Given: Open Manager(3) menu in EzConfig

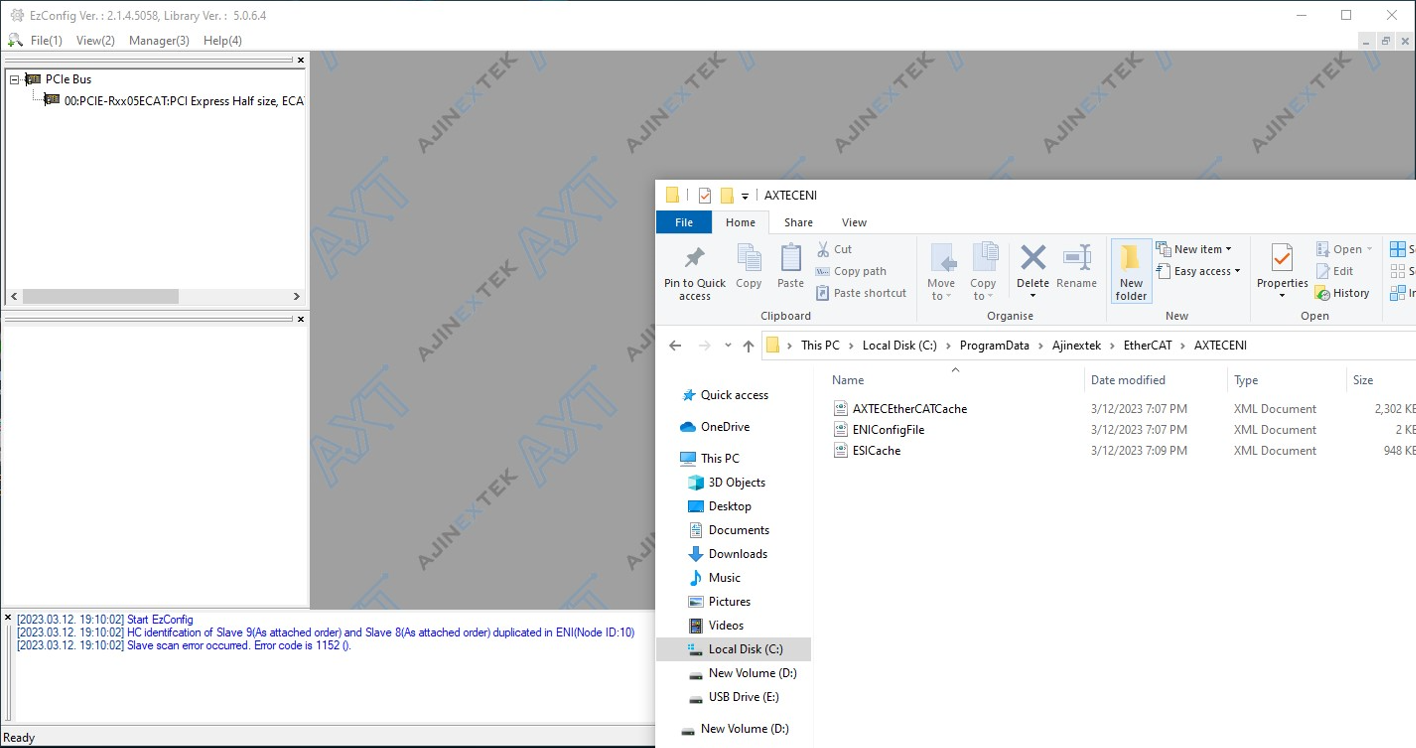Looking at the screenshot, I should click(x=159, y=40).
